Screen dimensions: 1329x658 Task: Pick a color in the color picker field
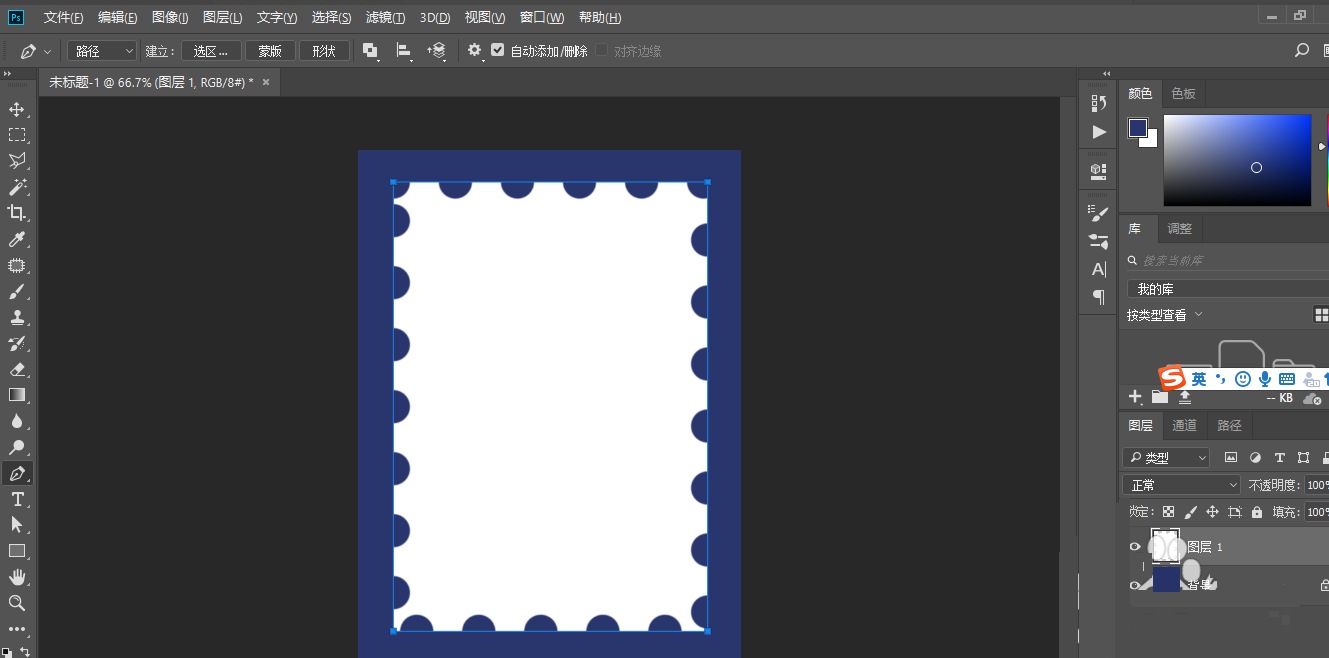(x=1237, y=160)
